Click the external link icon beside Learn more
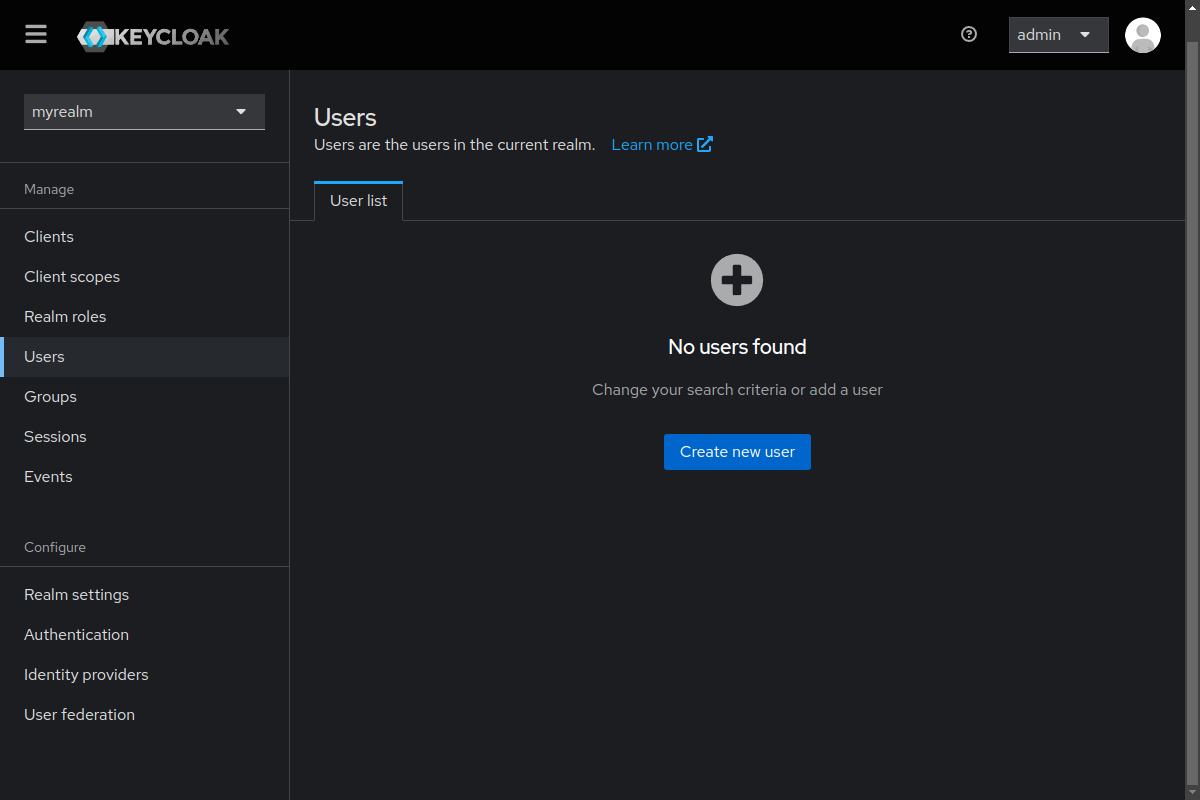Viewport: 1200px width, 800px height. pos(705,144)
